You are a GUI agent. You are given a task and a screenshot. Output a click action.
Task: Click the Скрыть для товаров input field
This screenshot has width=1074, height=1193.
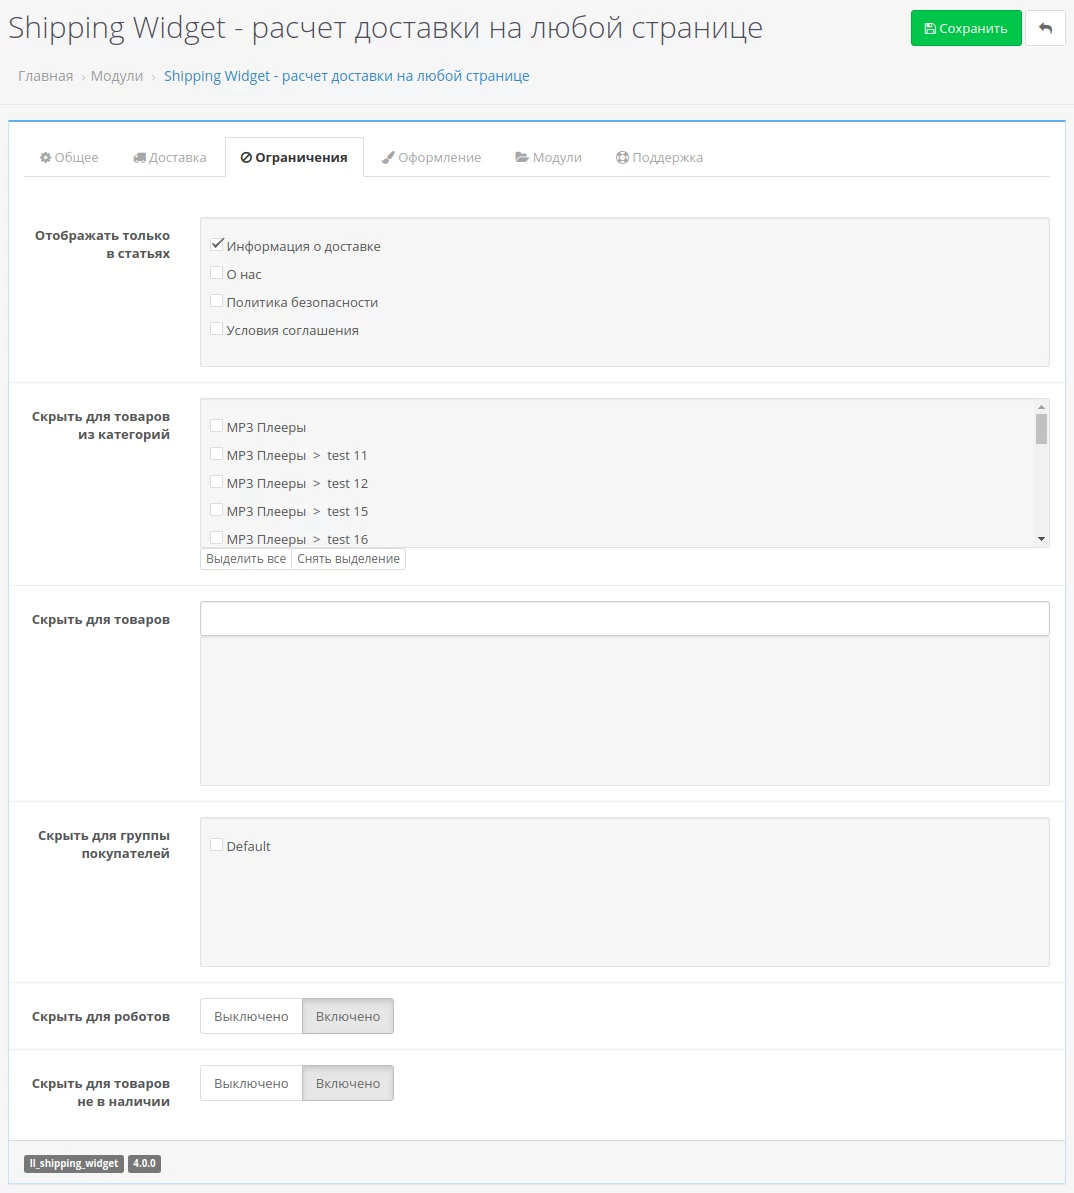click(624, 619)
